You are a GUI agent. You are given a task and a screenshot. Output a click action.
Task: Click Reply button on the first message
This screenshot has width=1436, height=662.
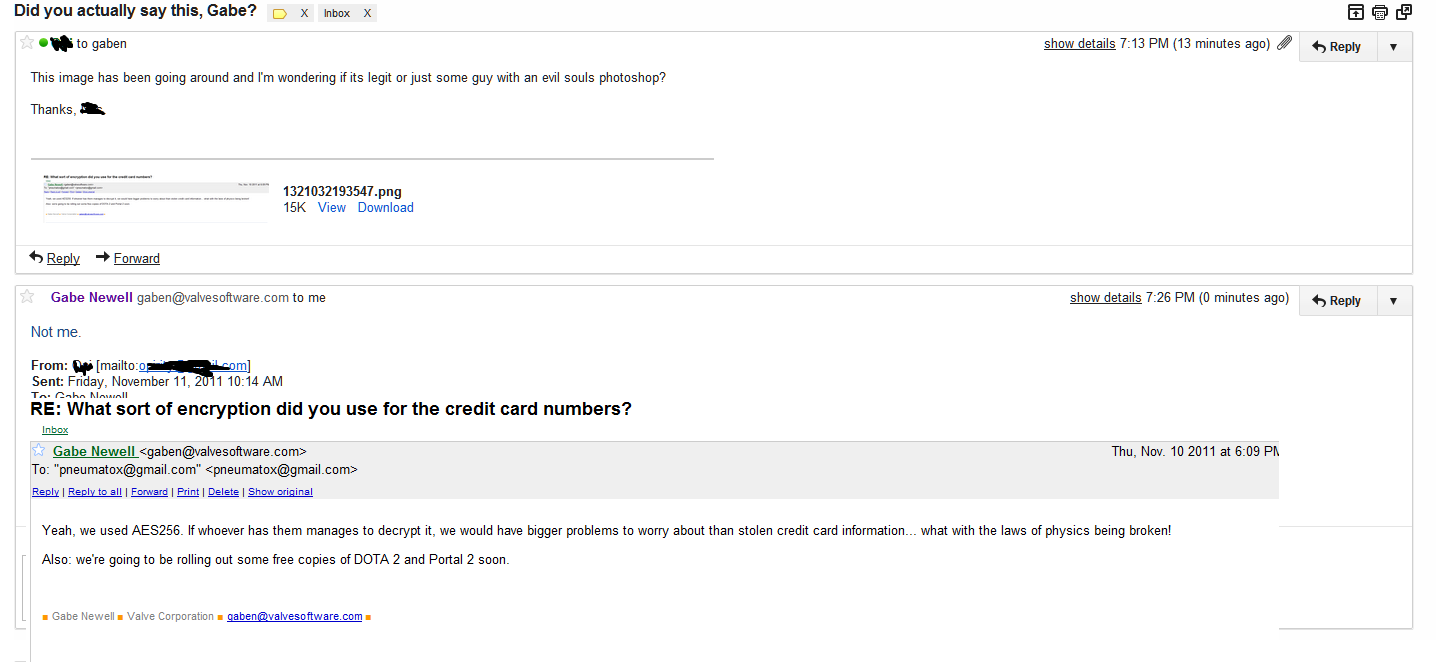(x=1336, y=47)
